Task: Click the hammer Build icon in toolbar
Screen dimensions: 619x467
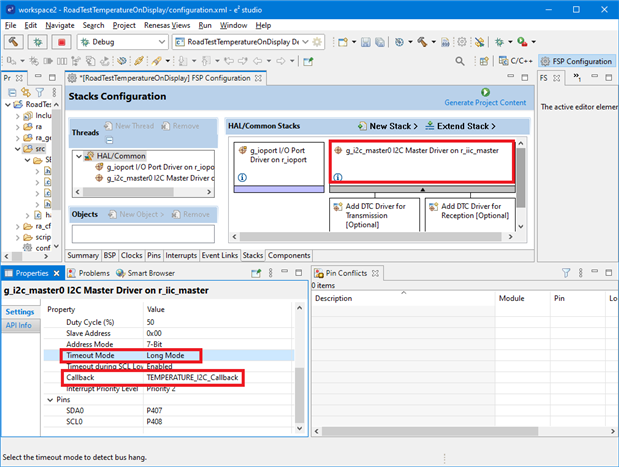Action: click(x=16, y=43)
